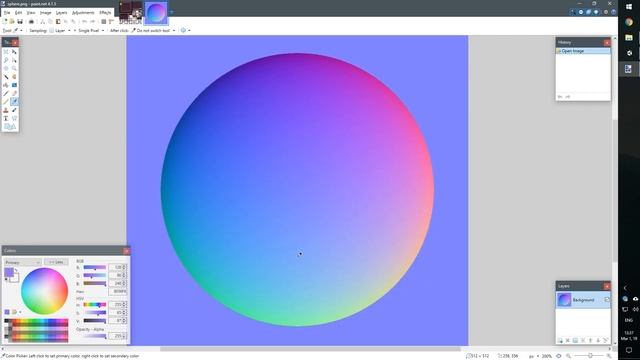The width and height of the screenshot is (640, 360).
Task: Select the Clone Stamp tool
Action: pyautogui.click(x=6, y=110)
